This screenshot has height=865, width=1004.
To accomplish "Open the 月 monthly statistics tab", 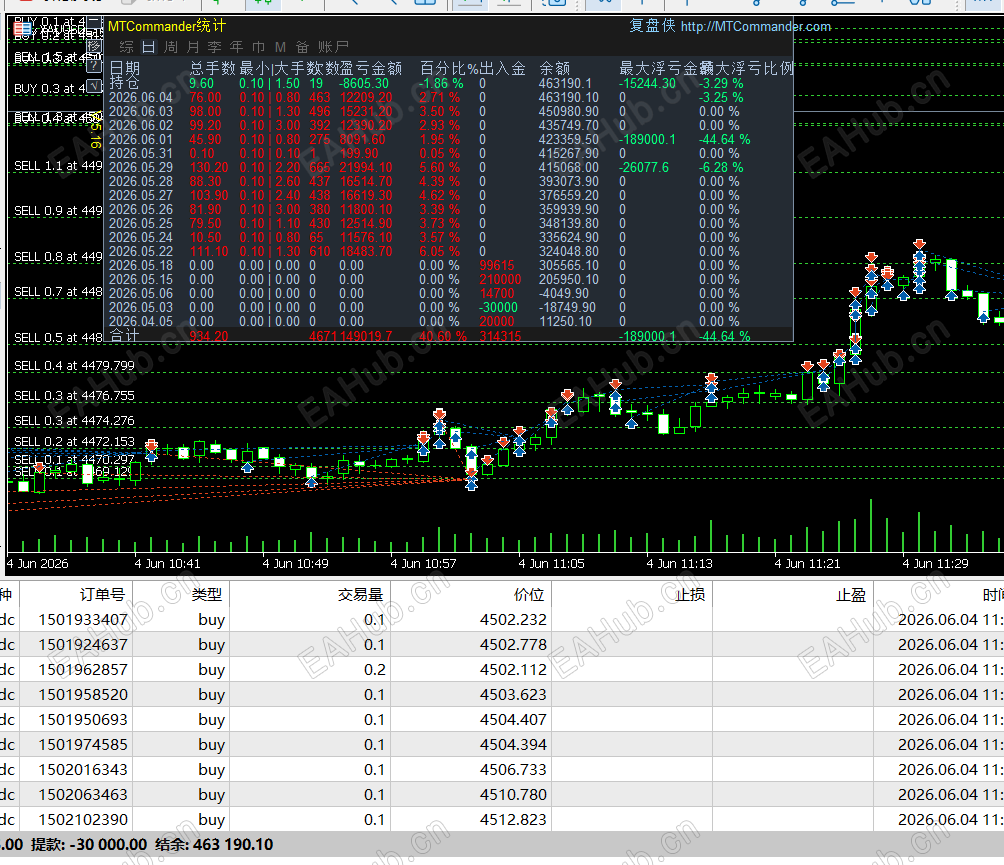I will click(x=193, y=47).
